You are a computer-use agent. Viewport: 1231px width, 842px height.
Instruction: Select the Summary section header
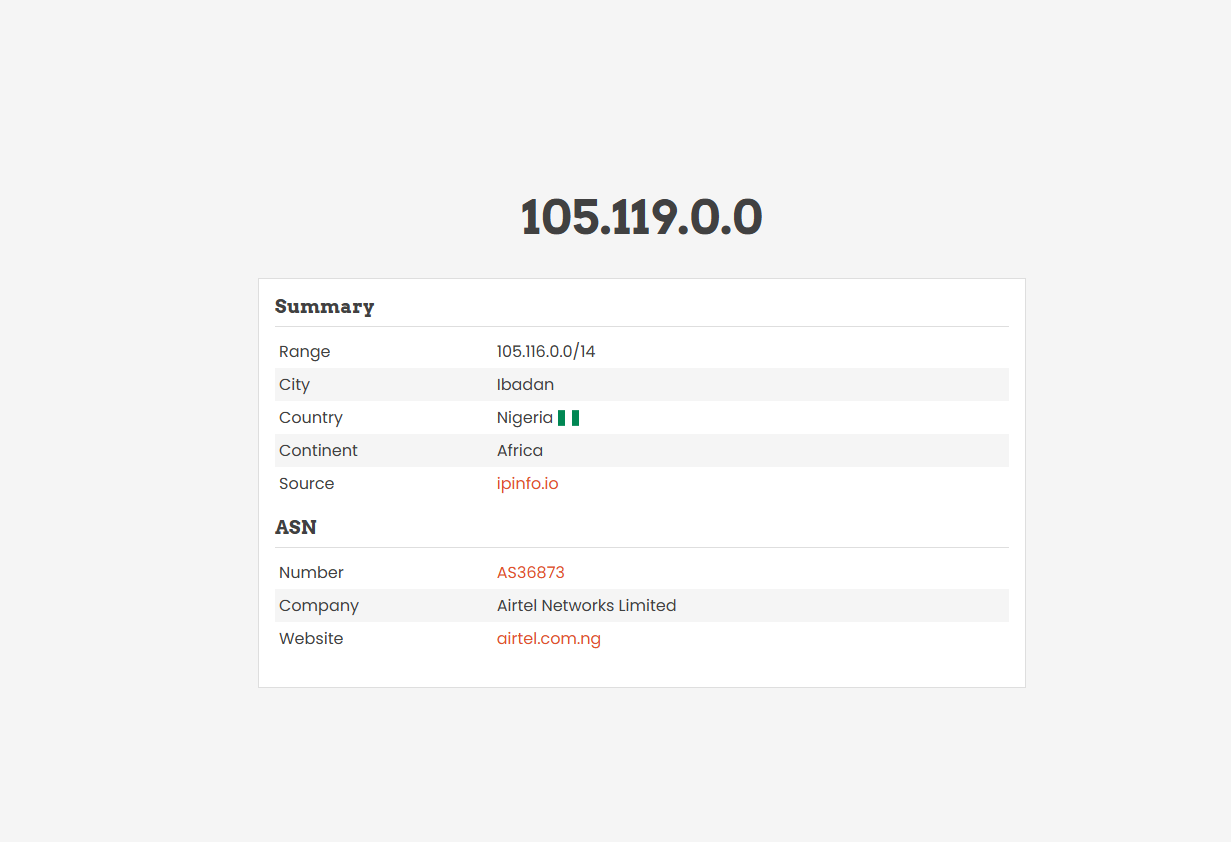pos(324,306)
